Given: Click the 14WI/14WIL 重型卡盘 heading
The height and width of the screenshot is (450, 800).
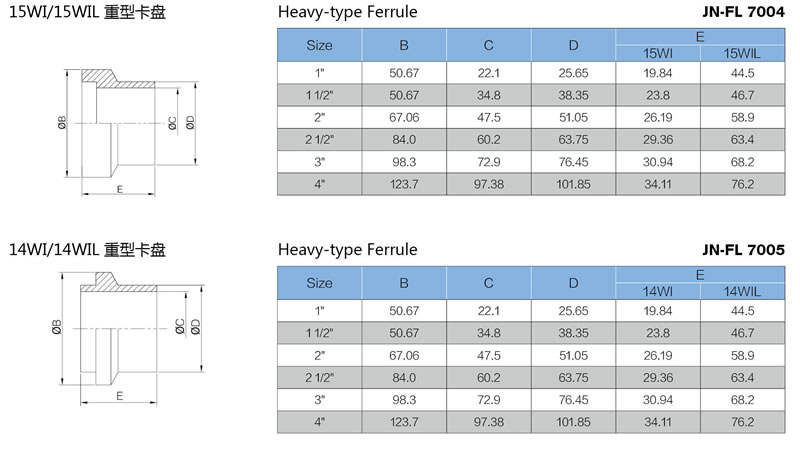Looking at the screenshot, I should click(x=87, y=250).
